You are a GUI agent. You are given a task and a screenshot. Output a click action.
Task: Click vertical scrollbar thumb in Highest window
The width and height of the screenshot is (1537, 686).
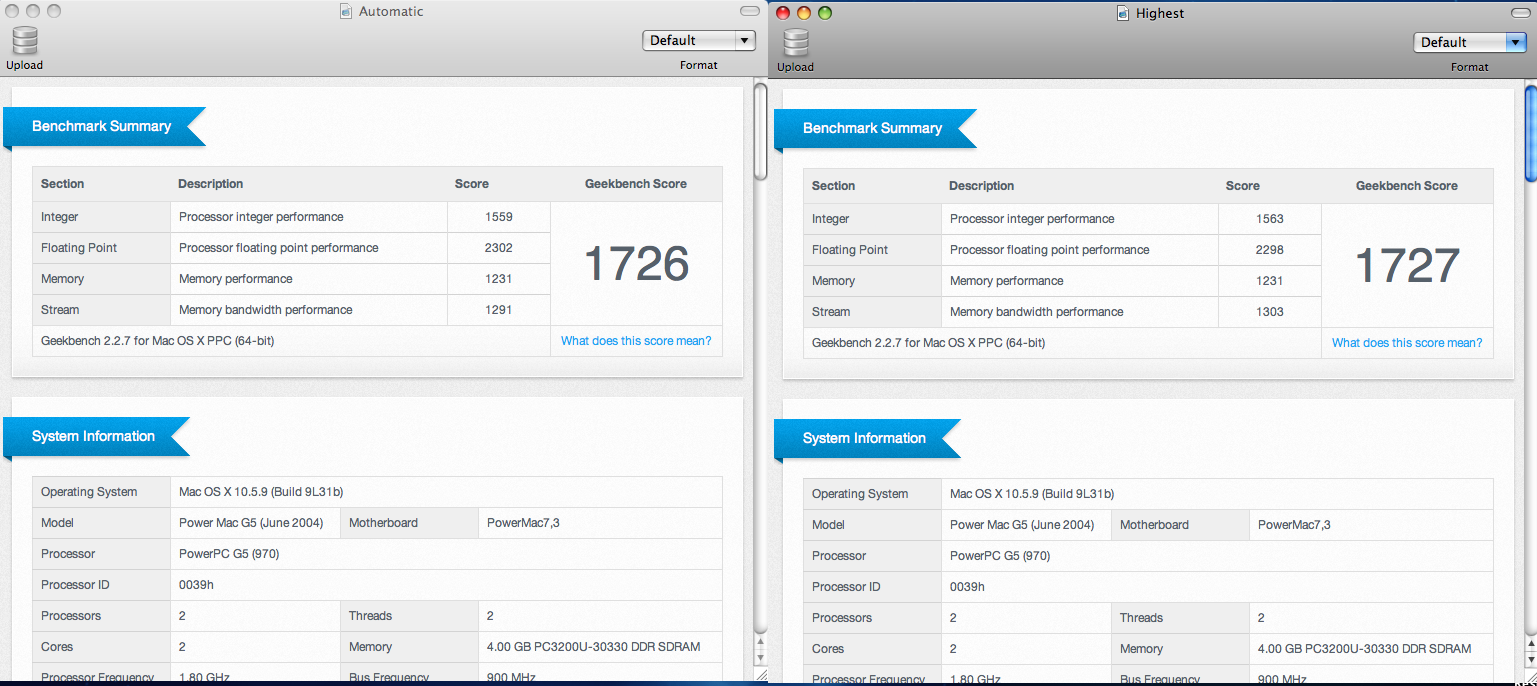1531,134
